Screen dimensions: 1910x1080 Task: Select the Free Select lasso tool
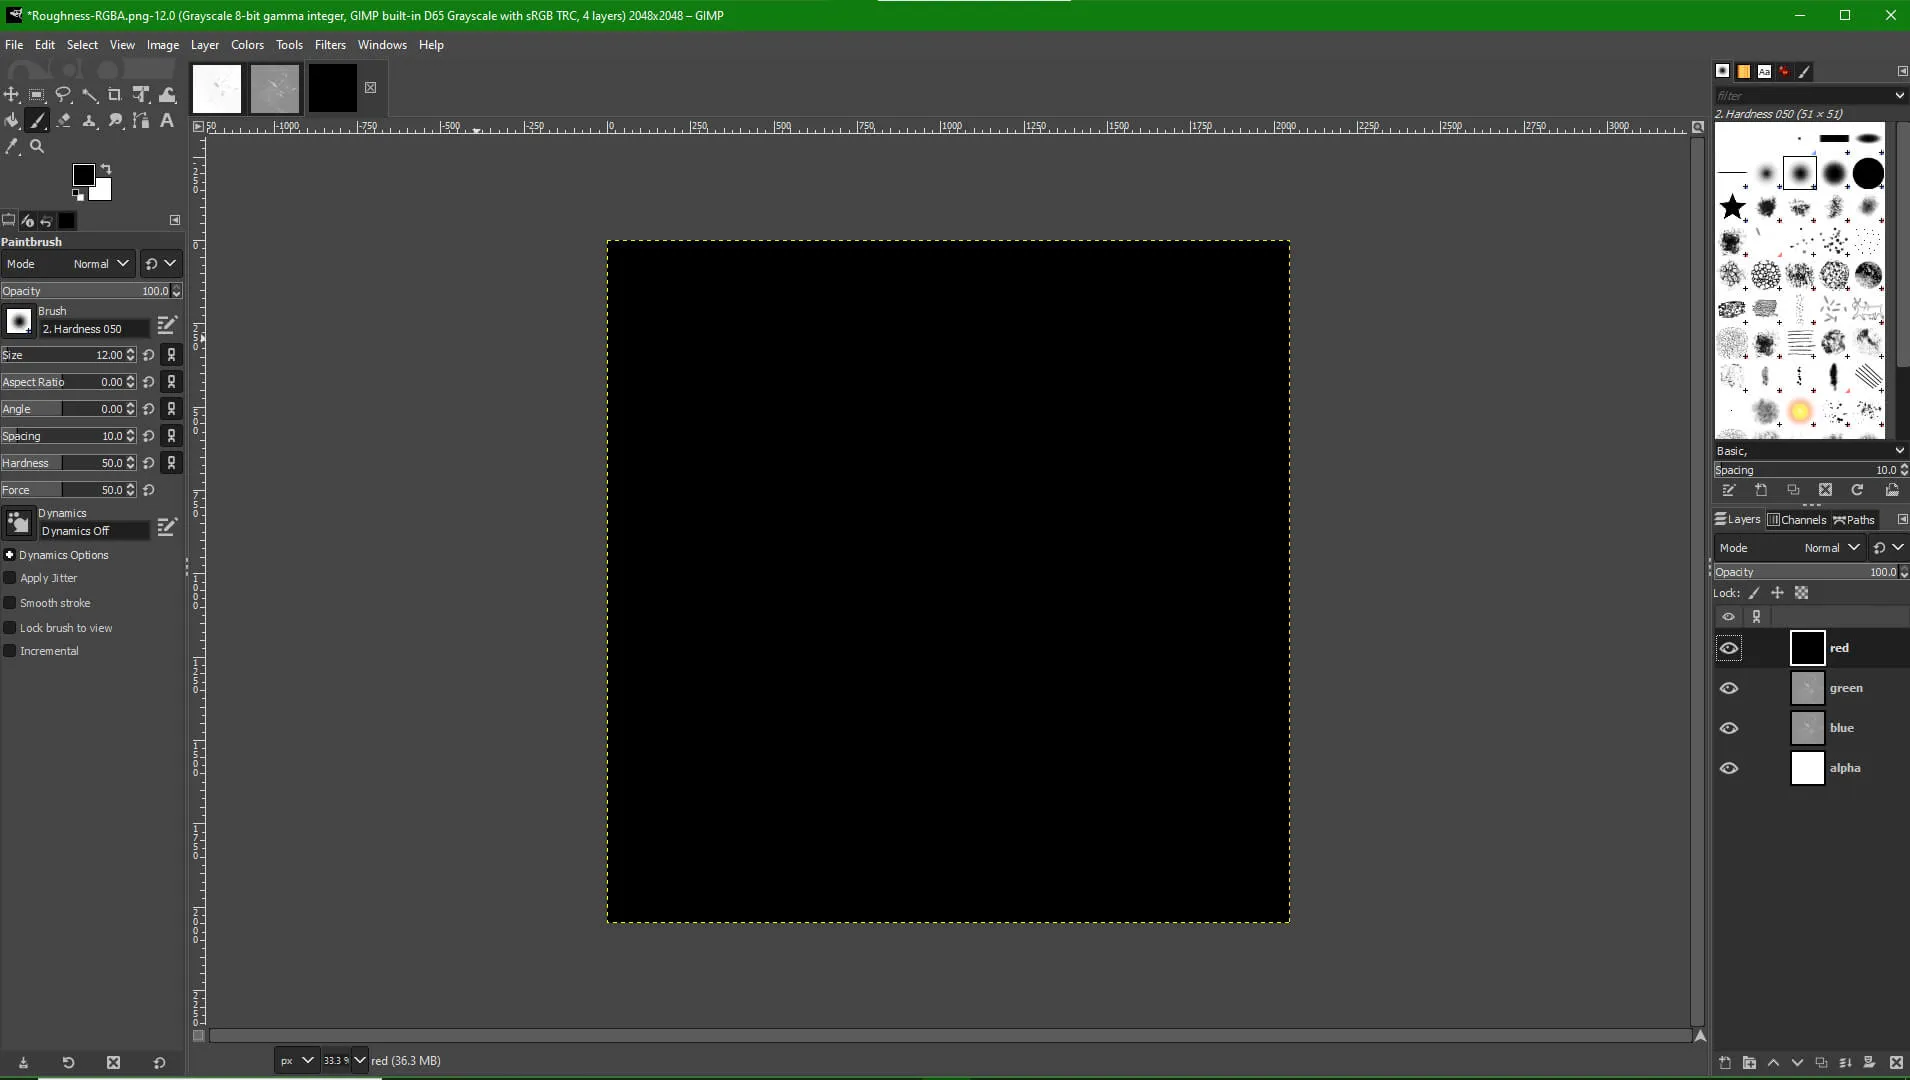63,95
